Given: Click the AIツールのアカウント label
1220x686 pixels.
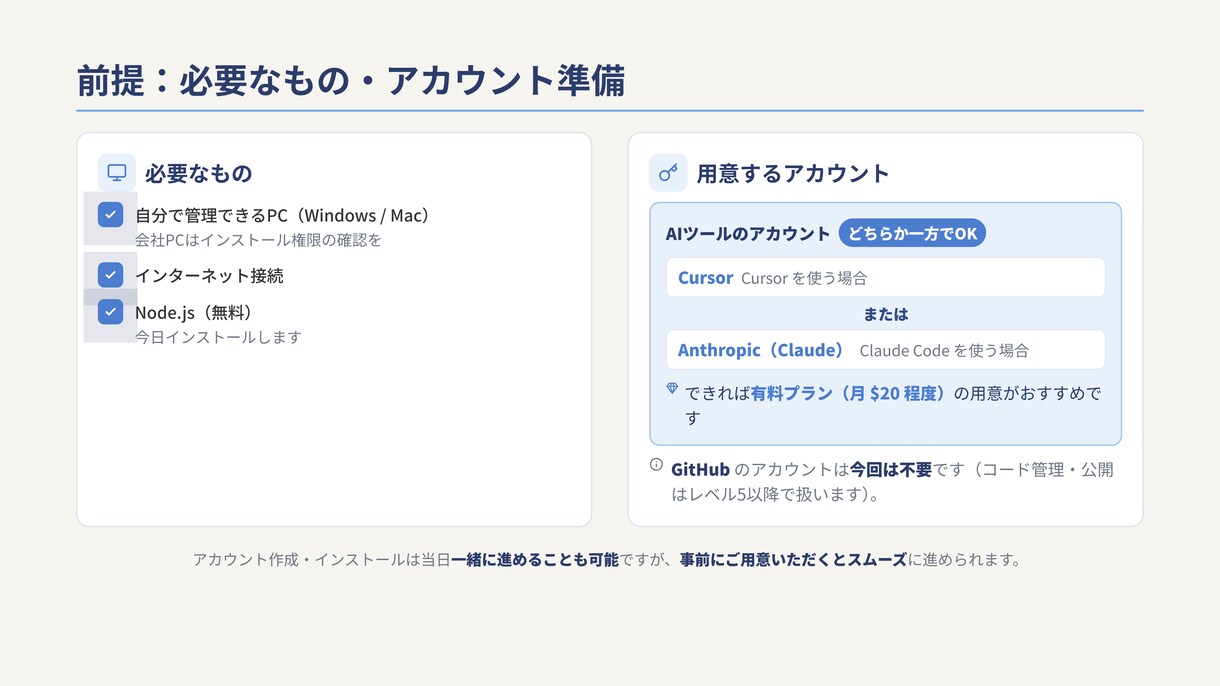Looking at the screenshot, I should tap(748, 233).
